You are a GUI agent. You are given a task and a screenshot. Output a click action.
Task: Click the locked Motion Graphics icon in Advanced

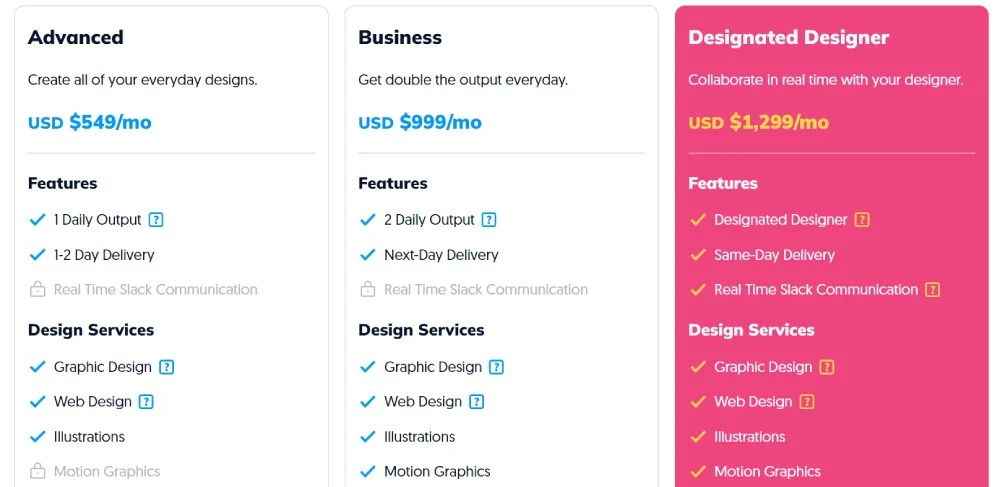coord(38,471)
